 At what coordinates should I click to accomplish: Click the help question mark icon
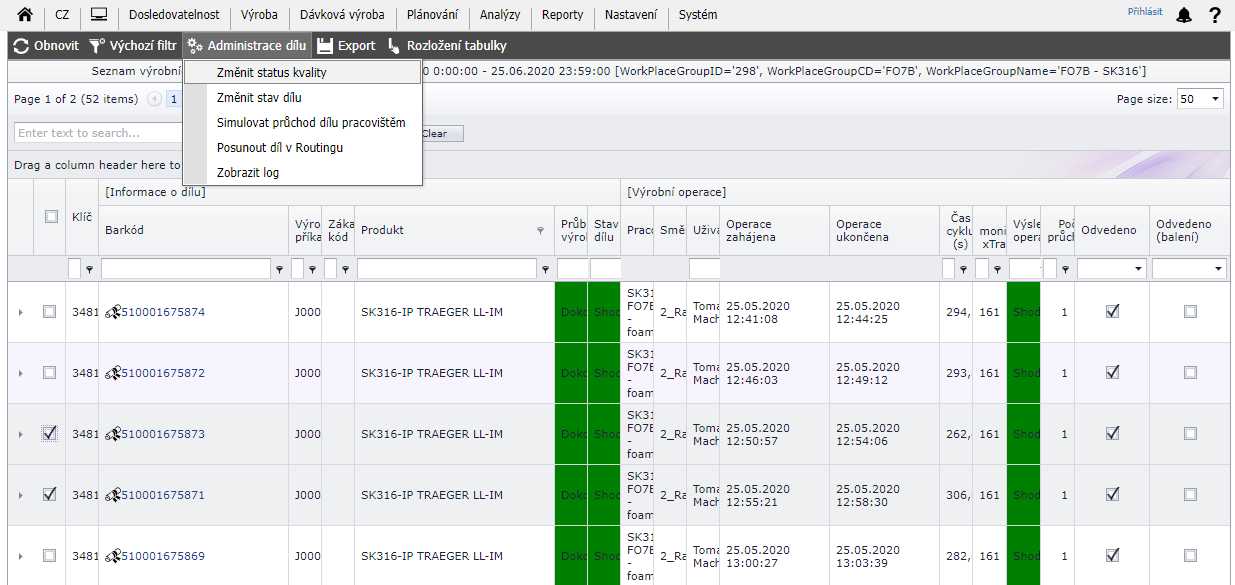tap(1215, 15)
